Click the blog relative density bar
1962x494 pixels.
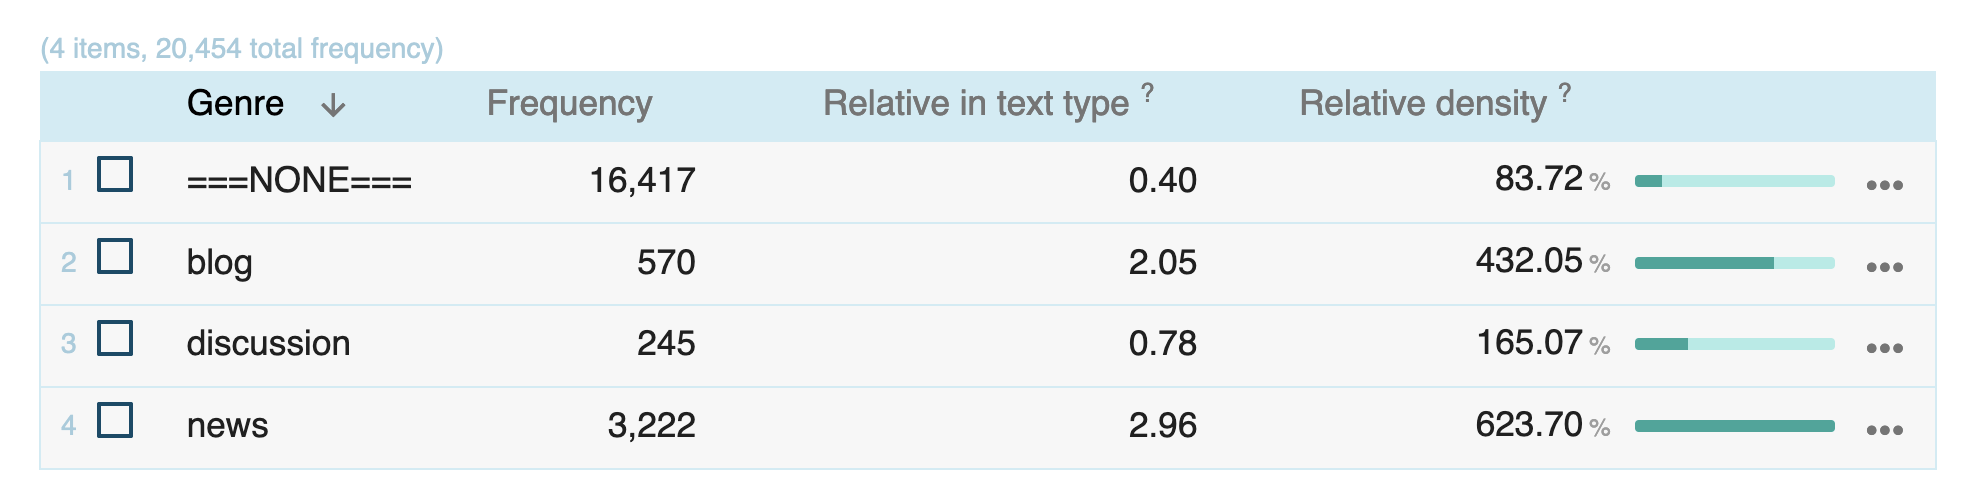click(1734, 263)
